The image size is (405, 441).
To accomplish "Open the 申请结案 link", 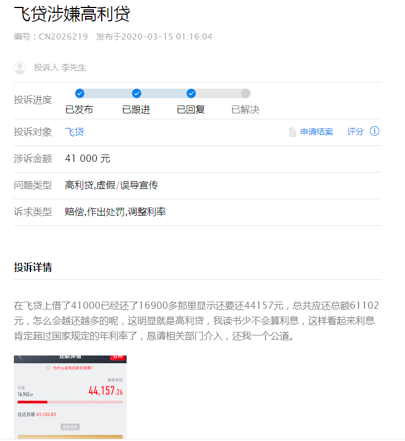I will (x=317, y=132).
